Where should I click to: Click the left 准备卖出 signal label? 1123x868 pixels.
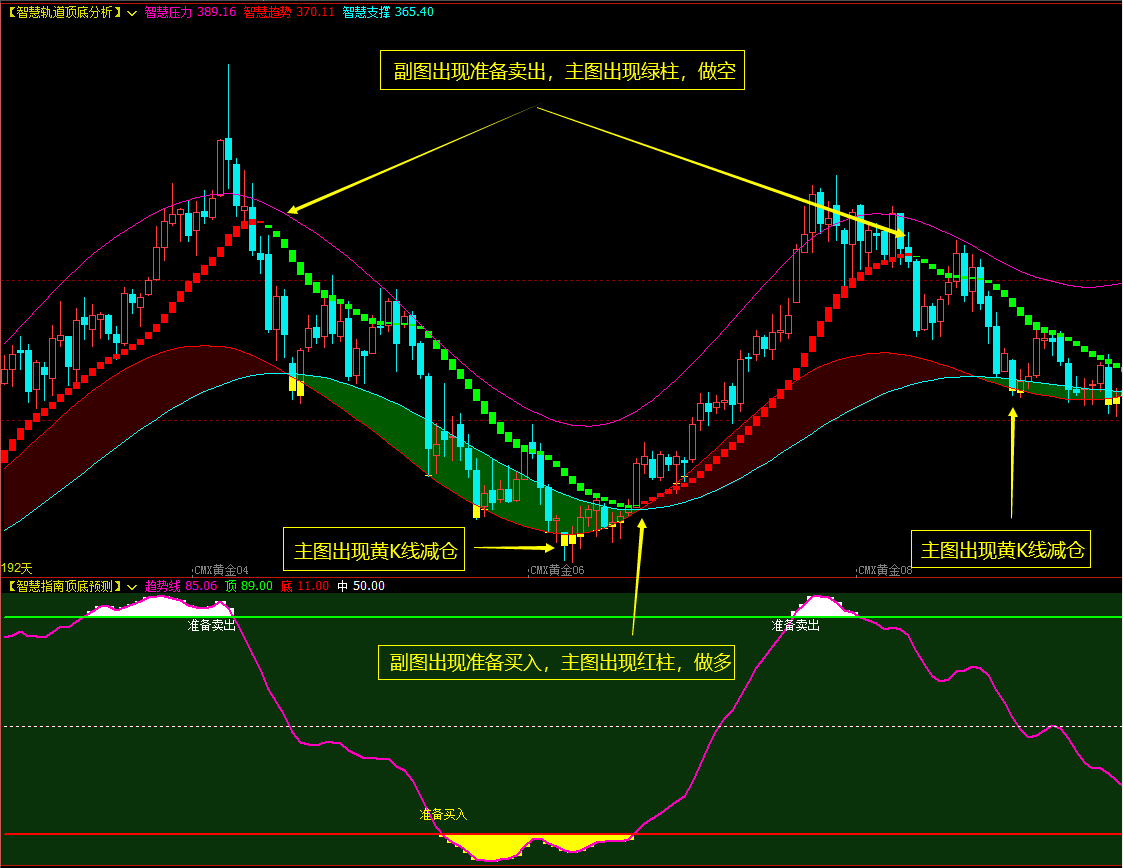point(212,625)
